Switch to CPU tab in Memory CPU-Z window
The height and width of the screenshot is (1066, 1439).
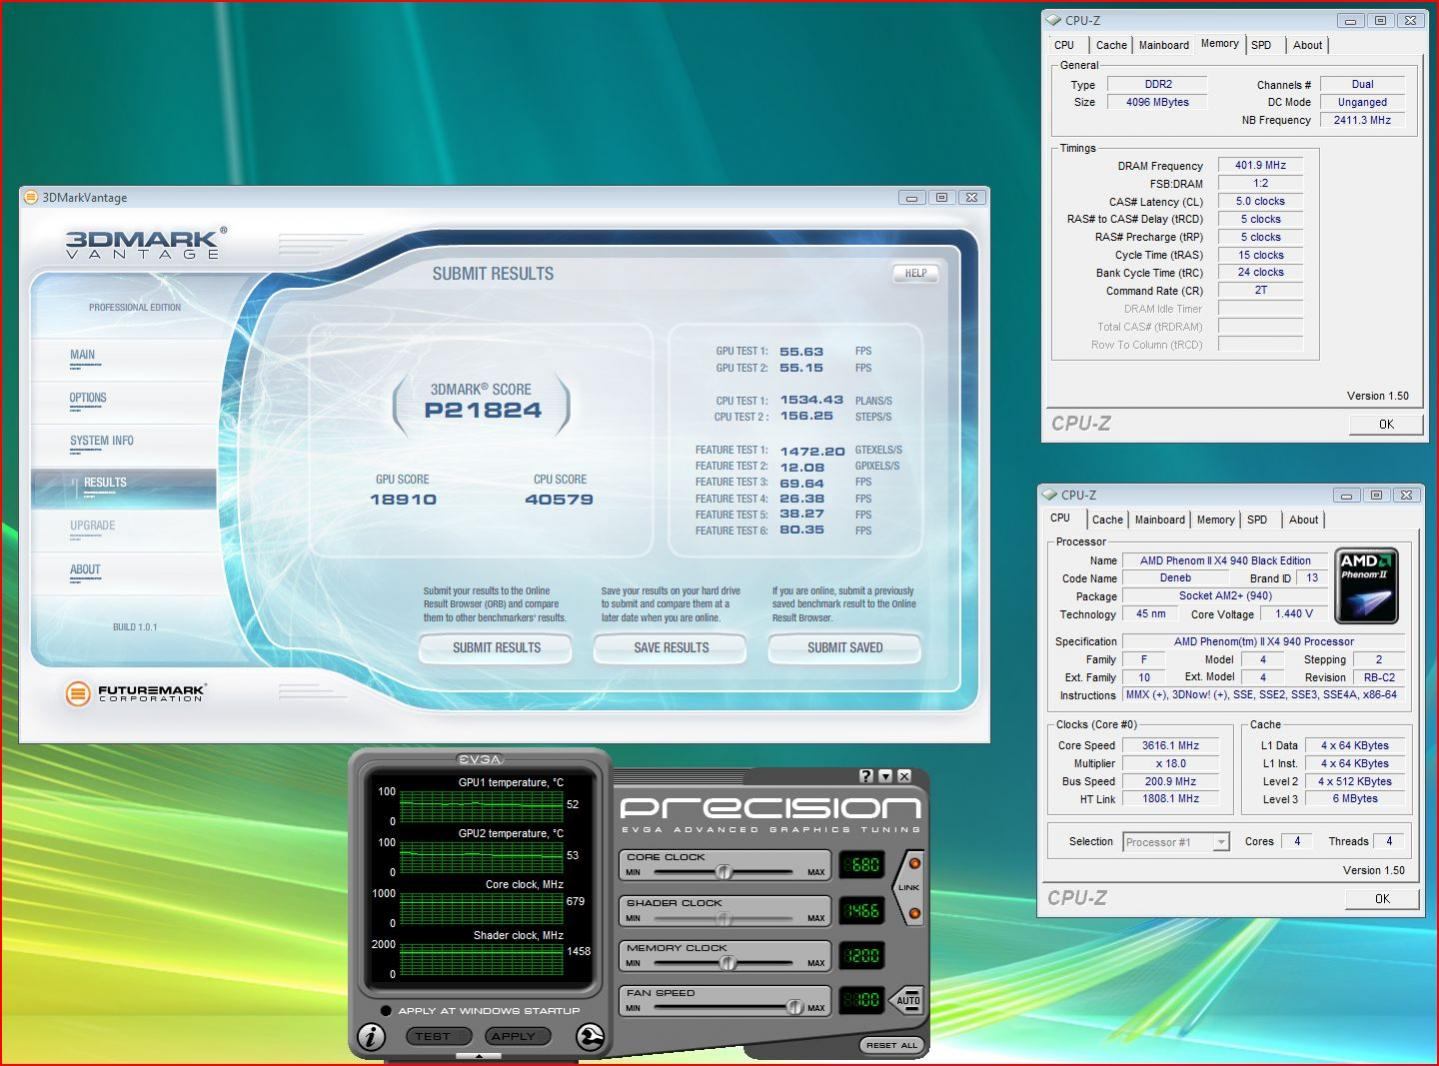(x=1064, y=45)
